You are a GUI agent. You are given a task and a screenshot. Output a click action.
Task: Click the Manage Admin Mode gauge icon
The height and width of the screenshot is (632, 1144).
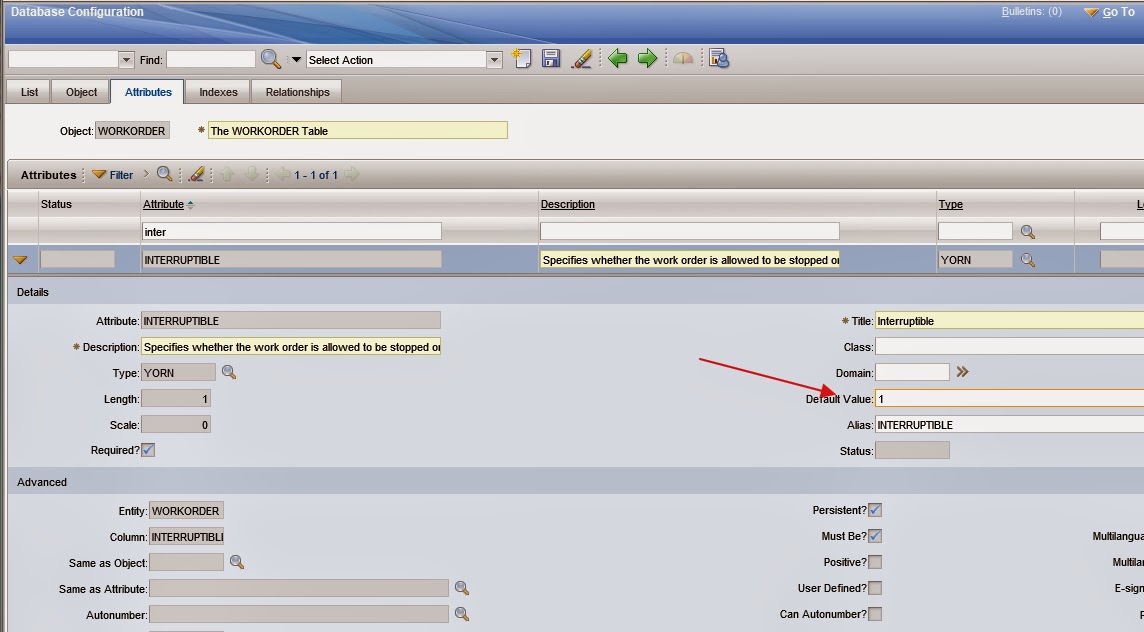(683, 58)
